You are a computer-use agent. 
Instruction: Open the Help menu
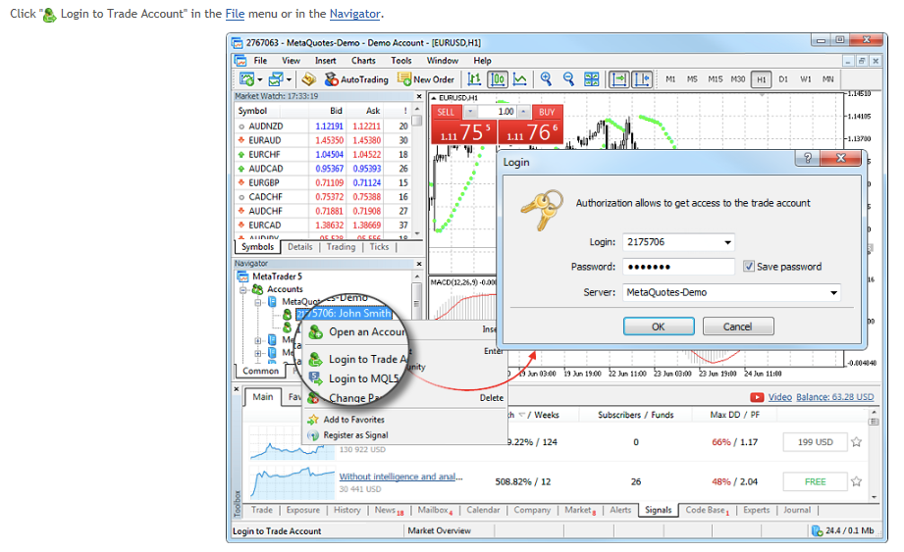[x=483, y=61]
